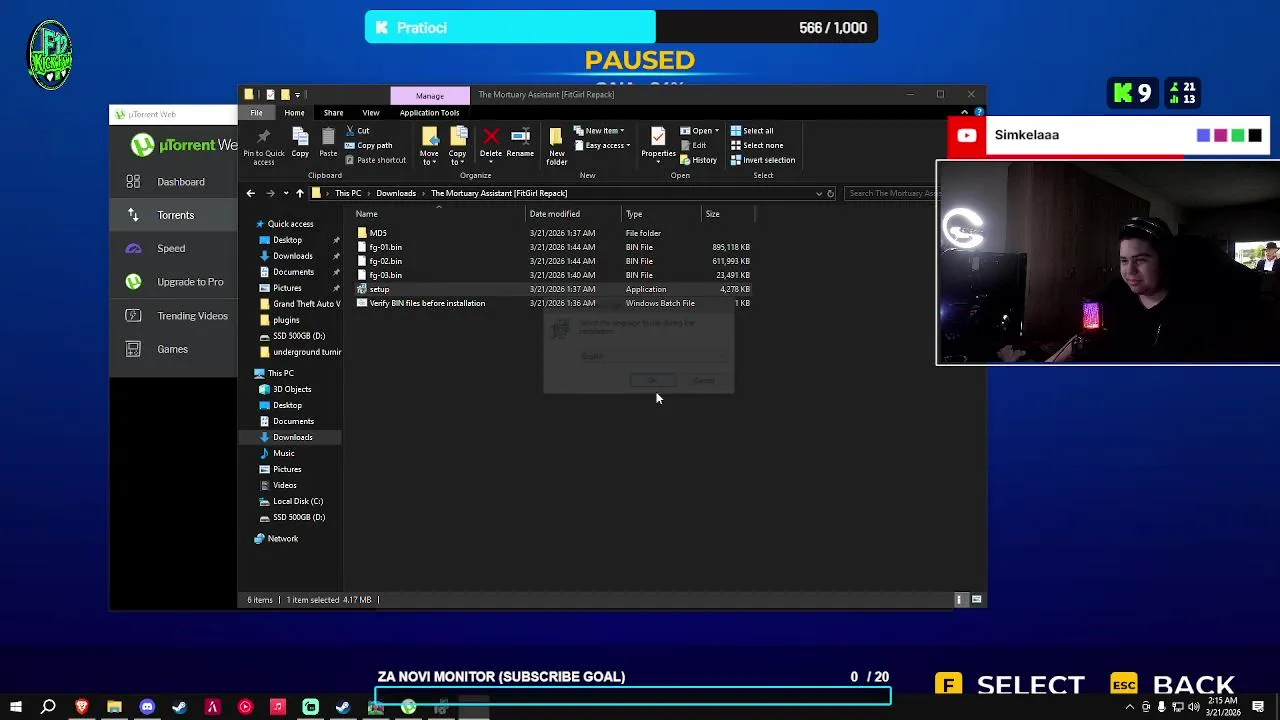Open Grand Theft Auto V quick access folder
Image resolution: width=1280 pixels, height=720 pixels.
(299, 304)
